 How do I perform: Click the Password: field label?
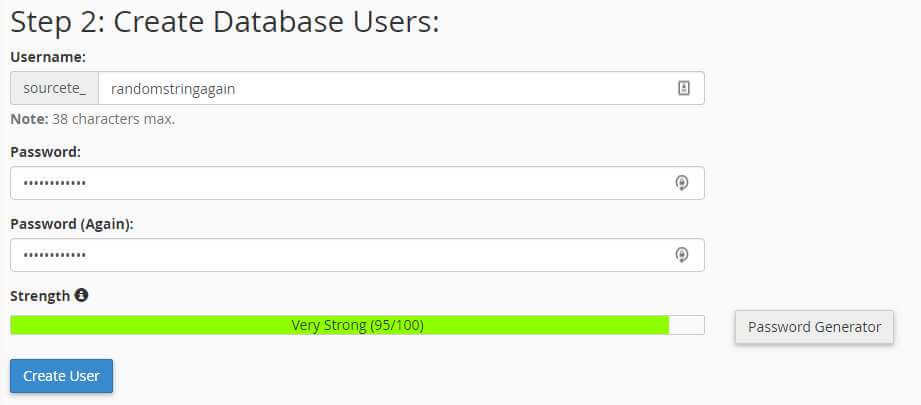click(x=45, y=152)
